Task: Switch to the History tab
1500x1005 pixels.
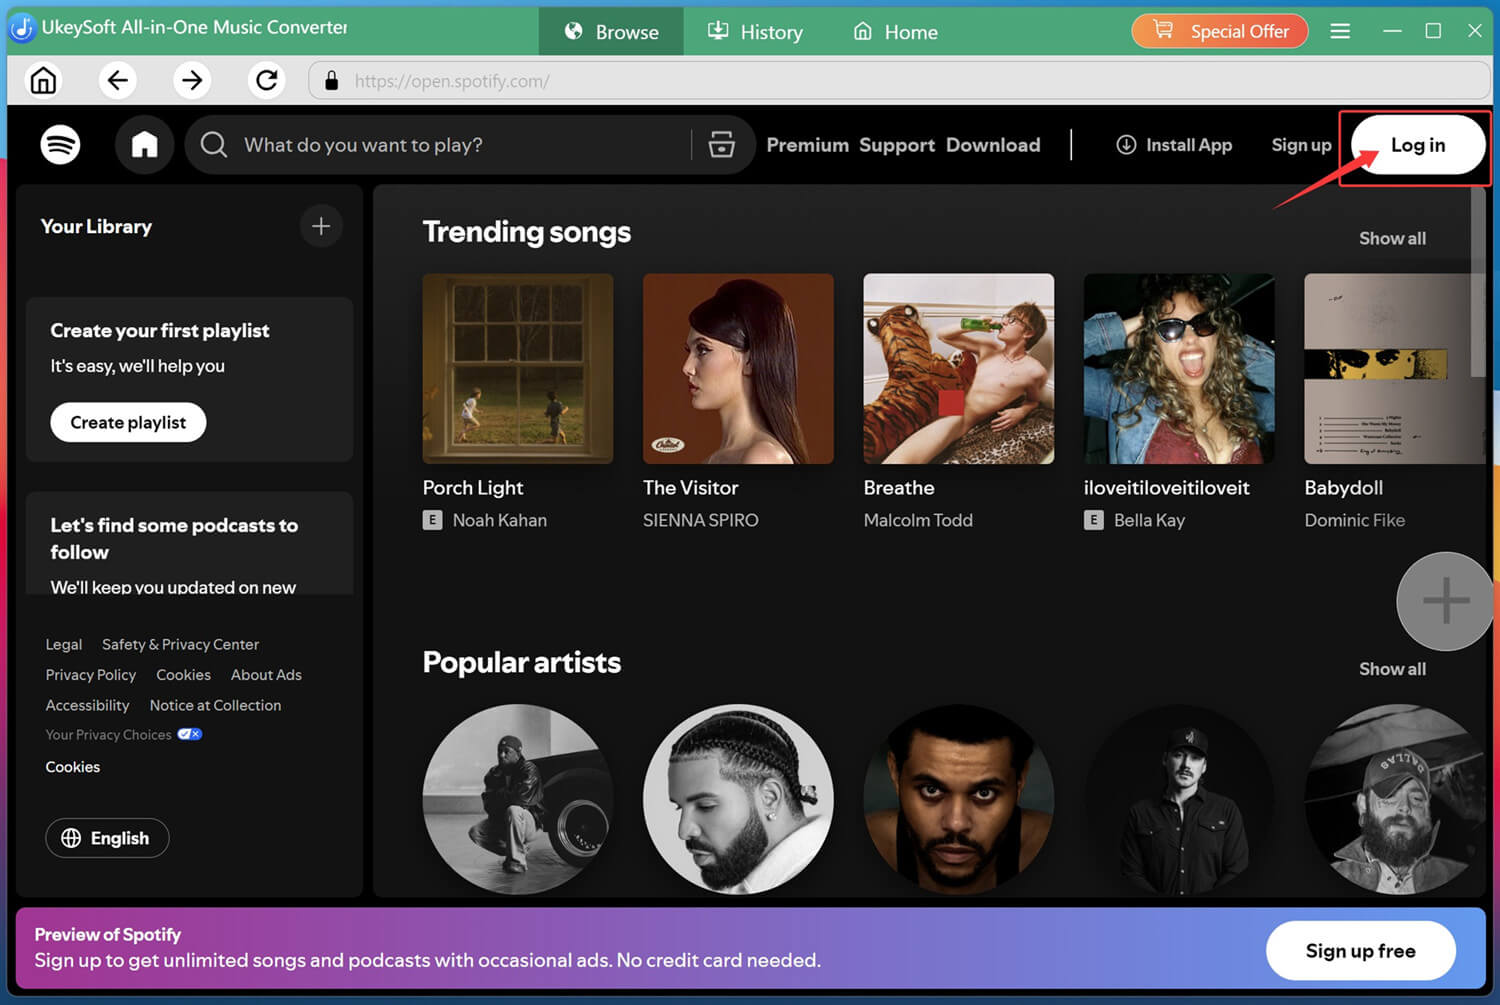Action: coord(755,31)
